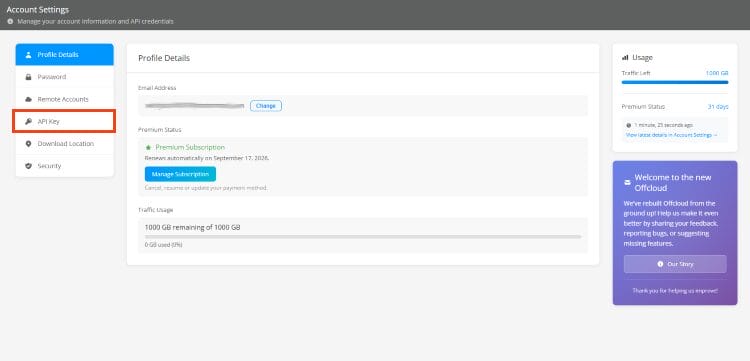Click the clock icon beside last update time
750x361 pixels.
click(x=629, y=125)
